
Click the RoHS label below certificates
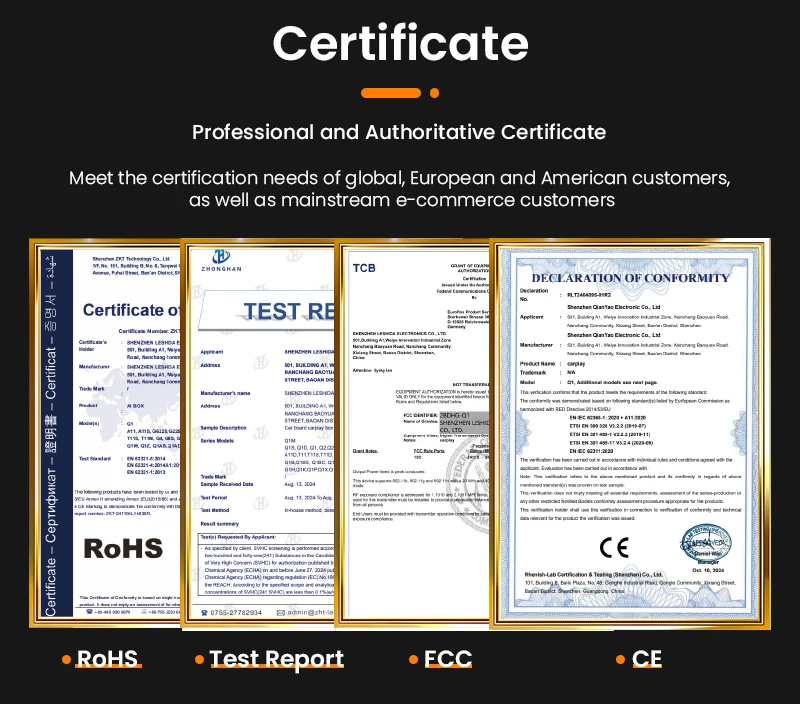point(107,659)
